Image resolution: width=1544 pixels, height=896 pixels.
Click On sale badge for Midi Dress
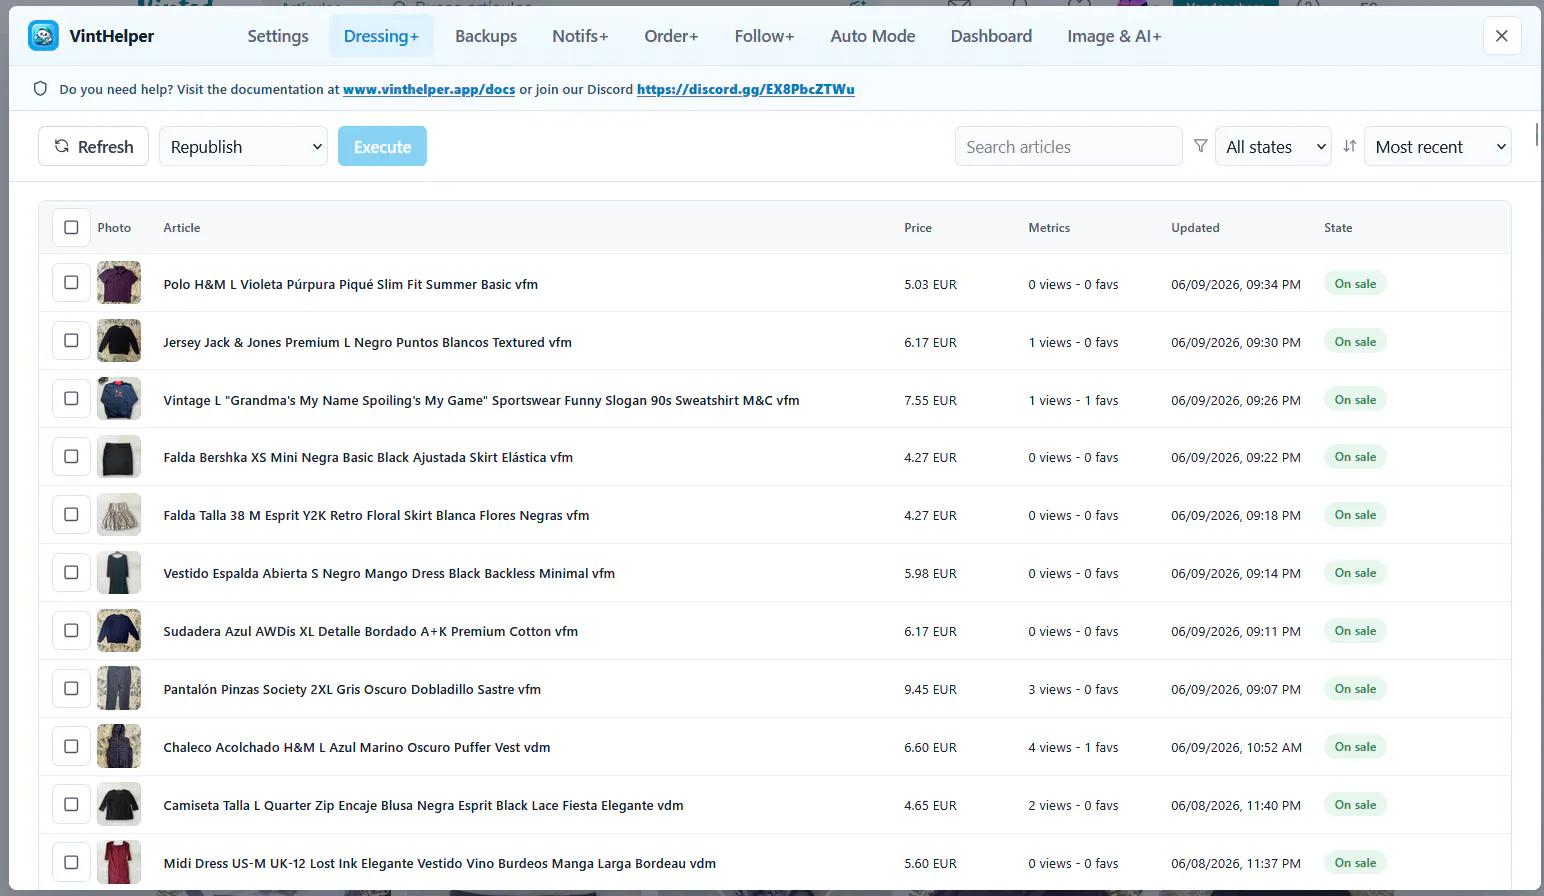[1355, 863]
